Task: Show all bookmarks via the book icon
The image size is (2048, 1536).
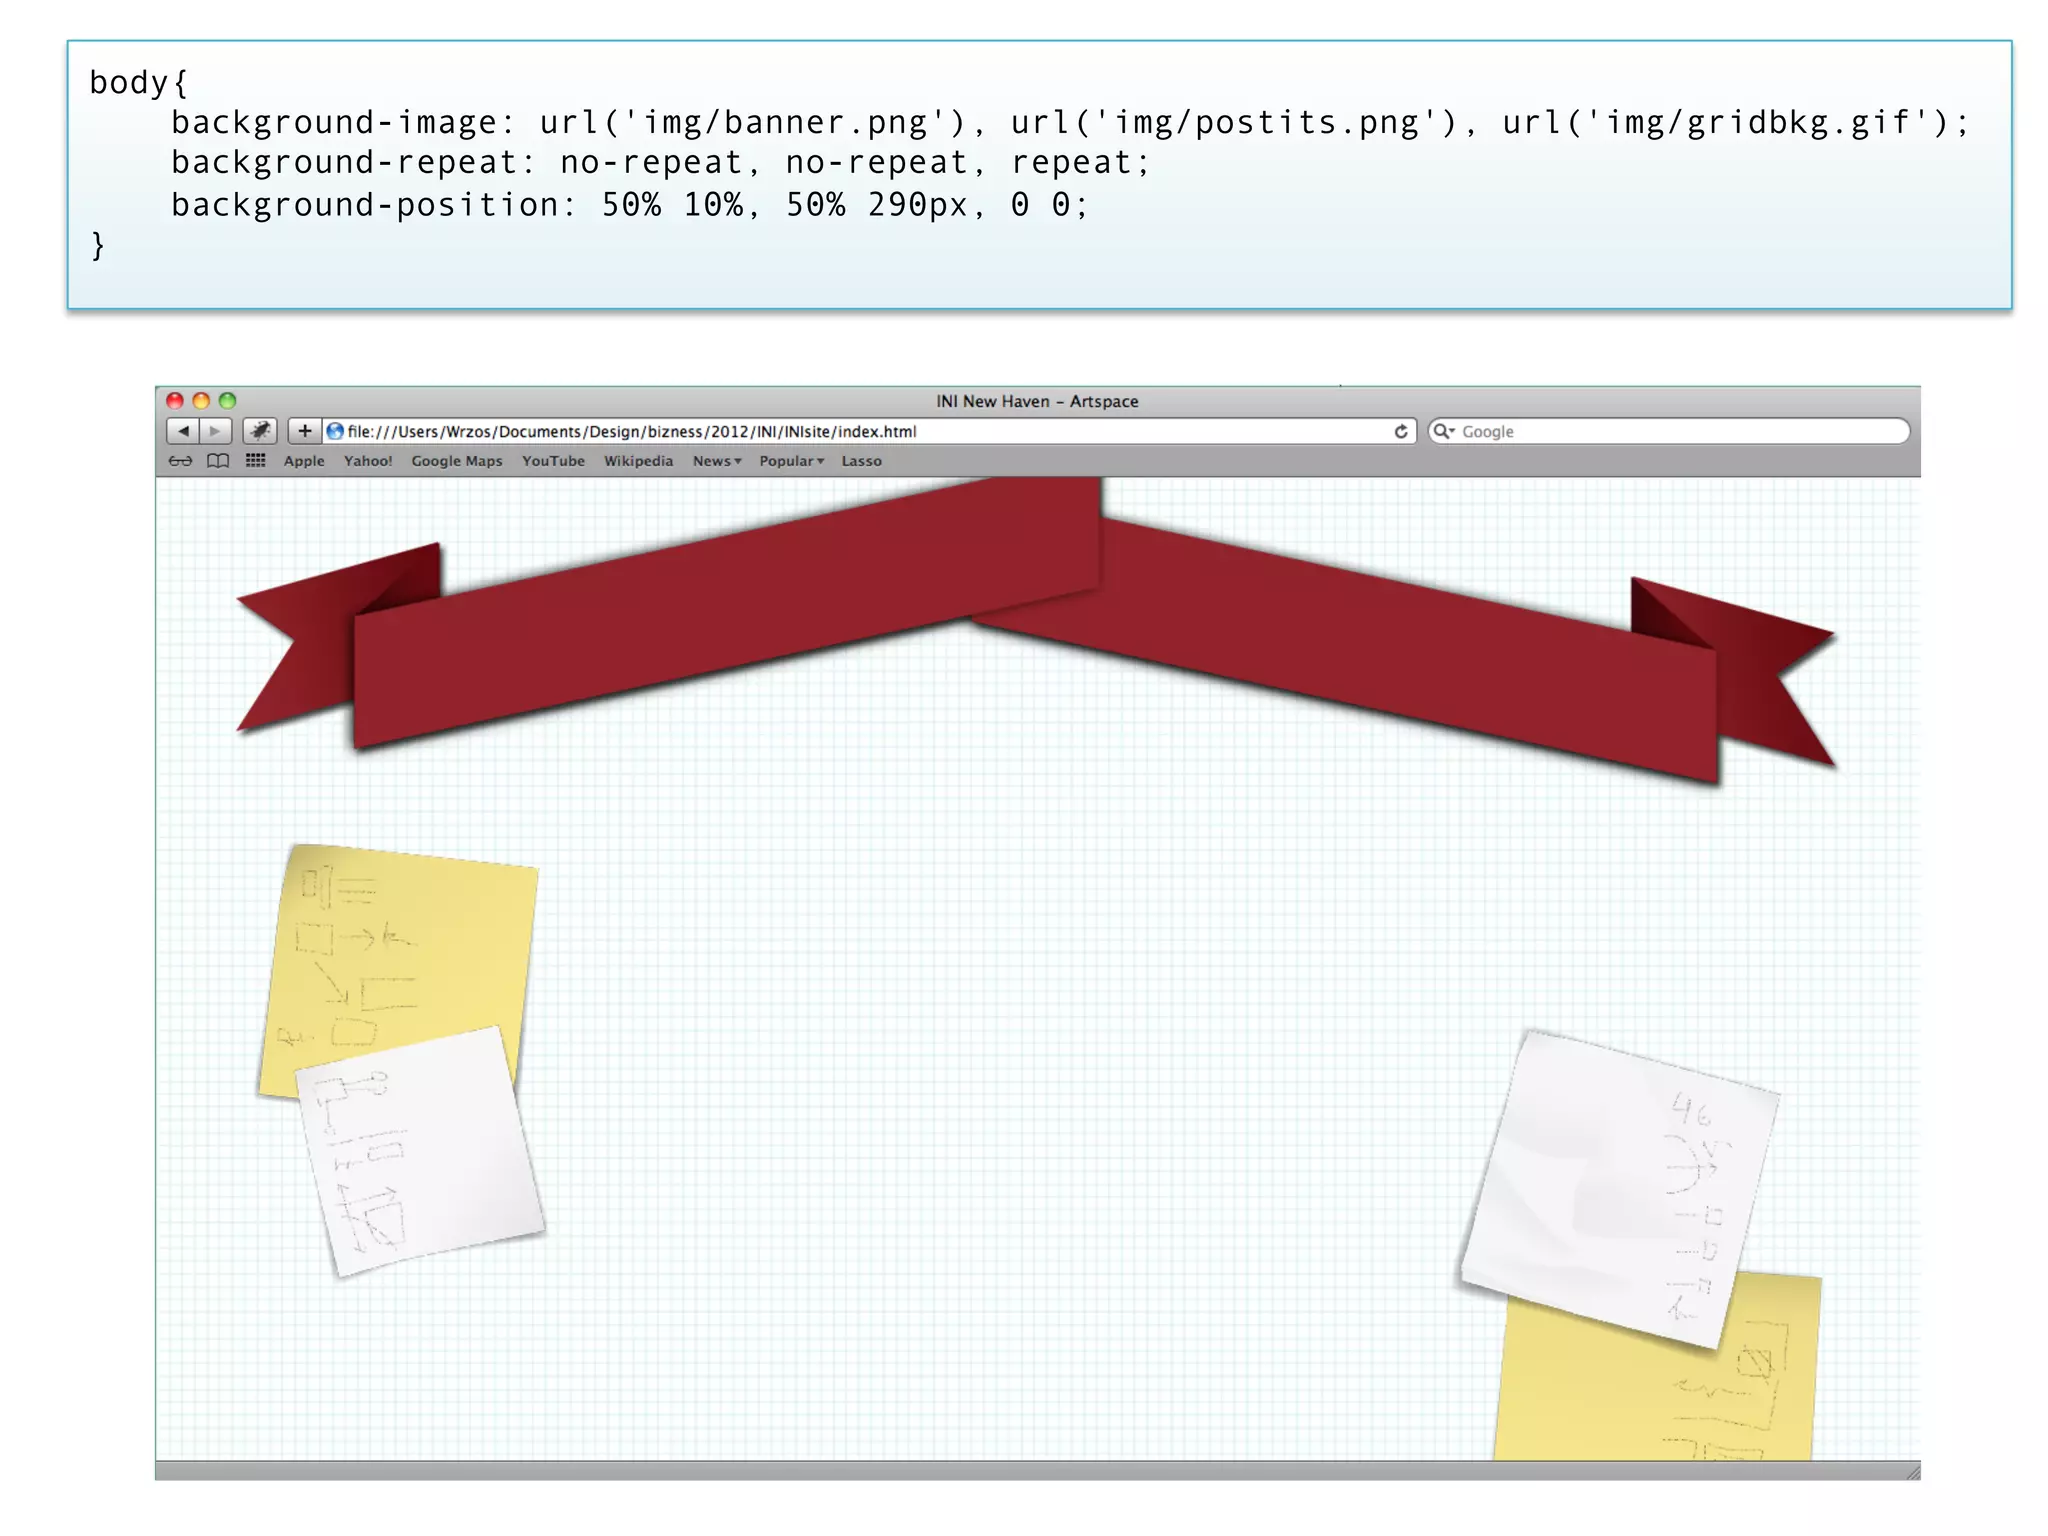Action: tap(218, 461)
